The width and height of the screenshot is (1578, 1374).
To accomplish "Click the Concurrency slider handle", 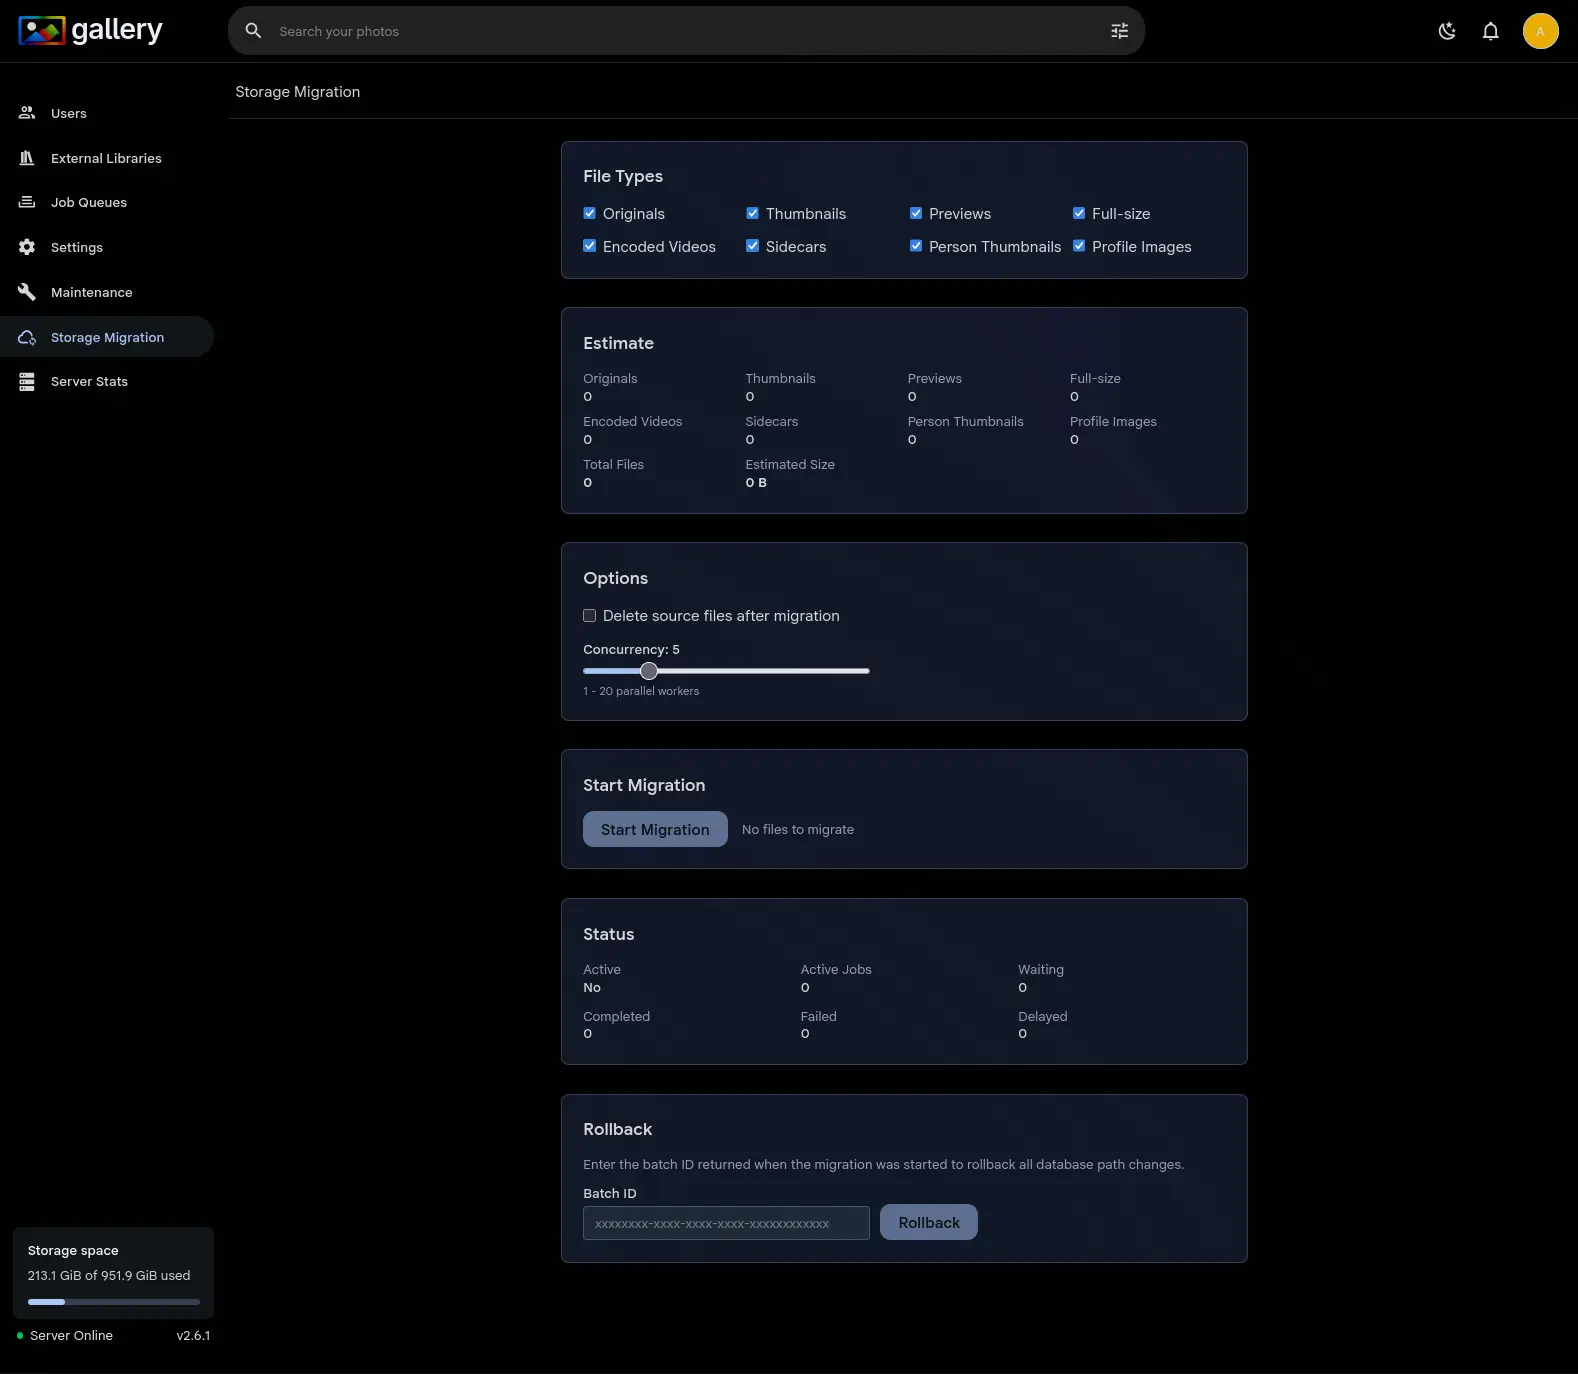I will coord(649,671).
